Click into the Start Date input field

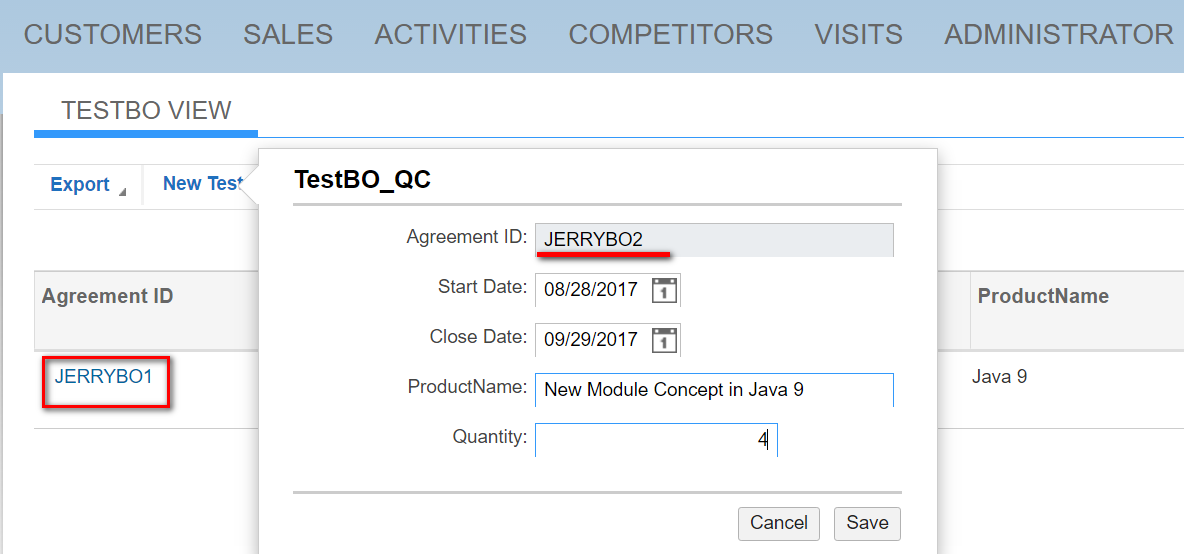tap(591, 290)
